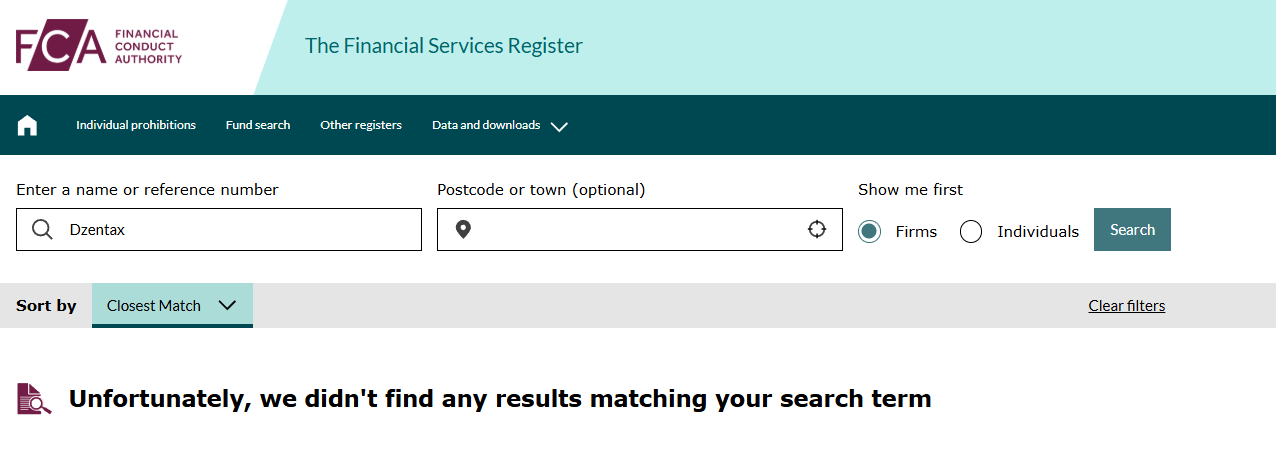Viewport: 1276px width, 452px height.
Task: Click The Financial Services Register title
Action: pos(444,46)
